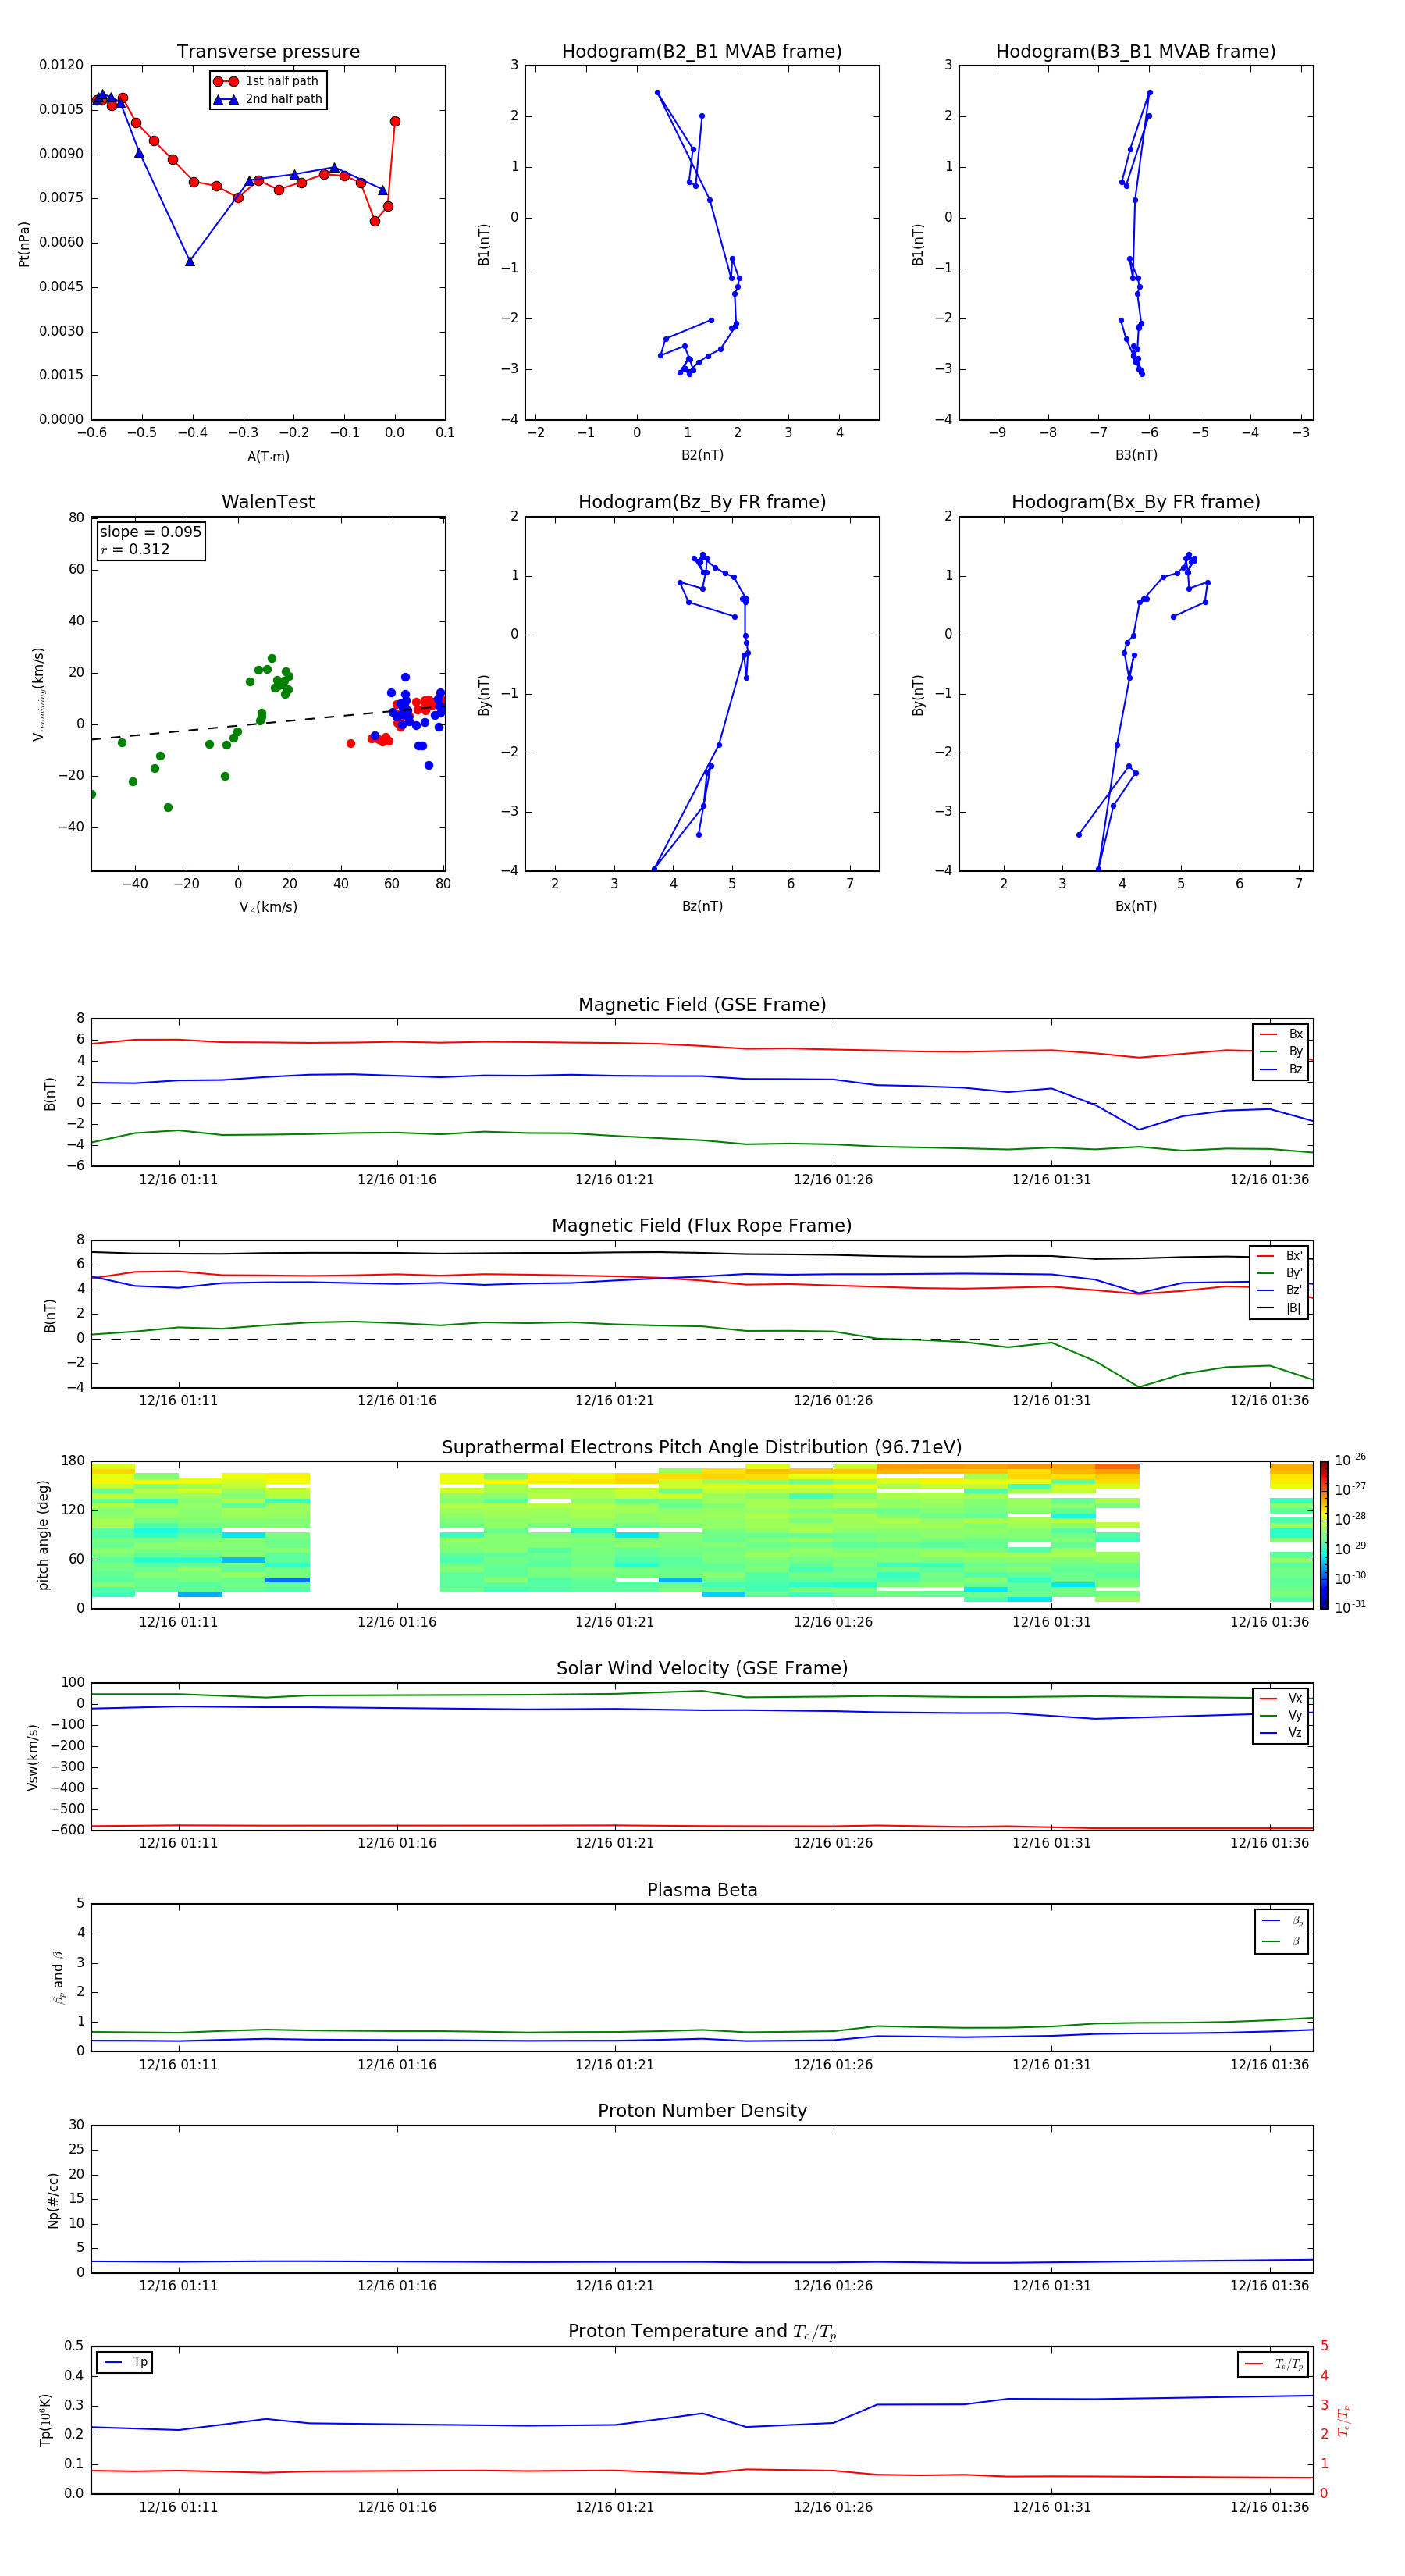Click '12/16 01:11' tick on bottom panel

[x=178, y=2507]
